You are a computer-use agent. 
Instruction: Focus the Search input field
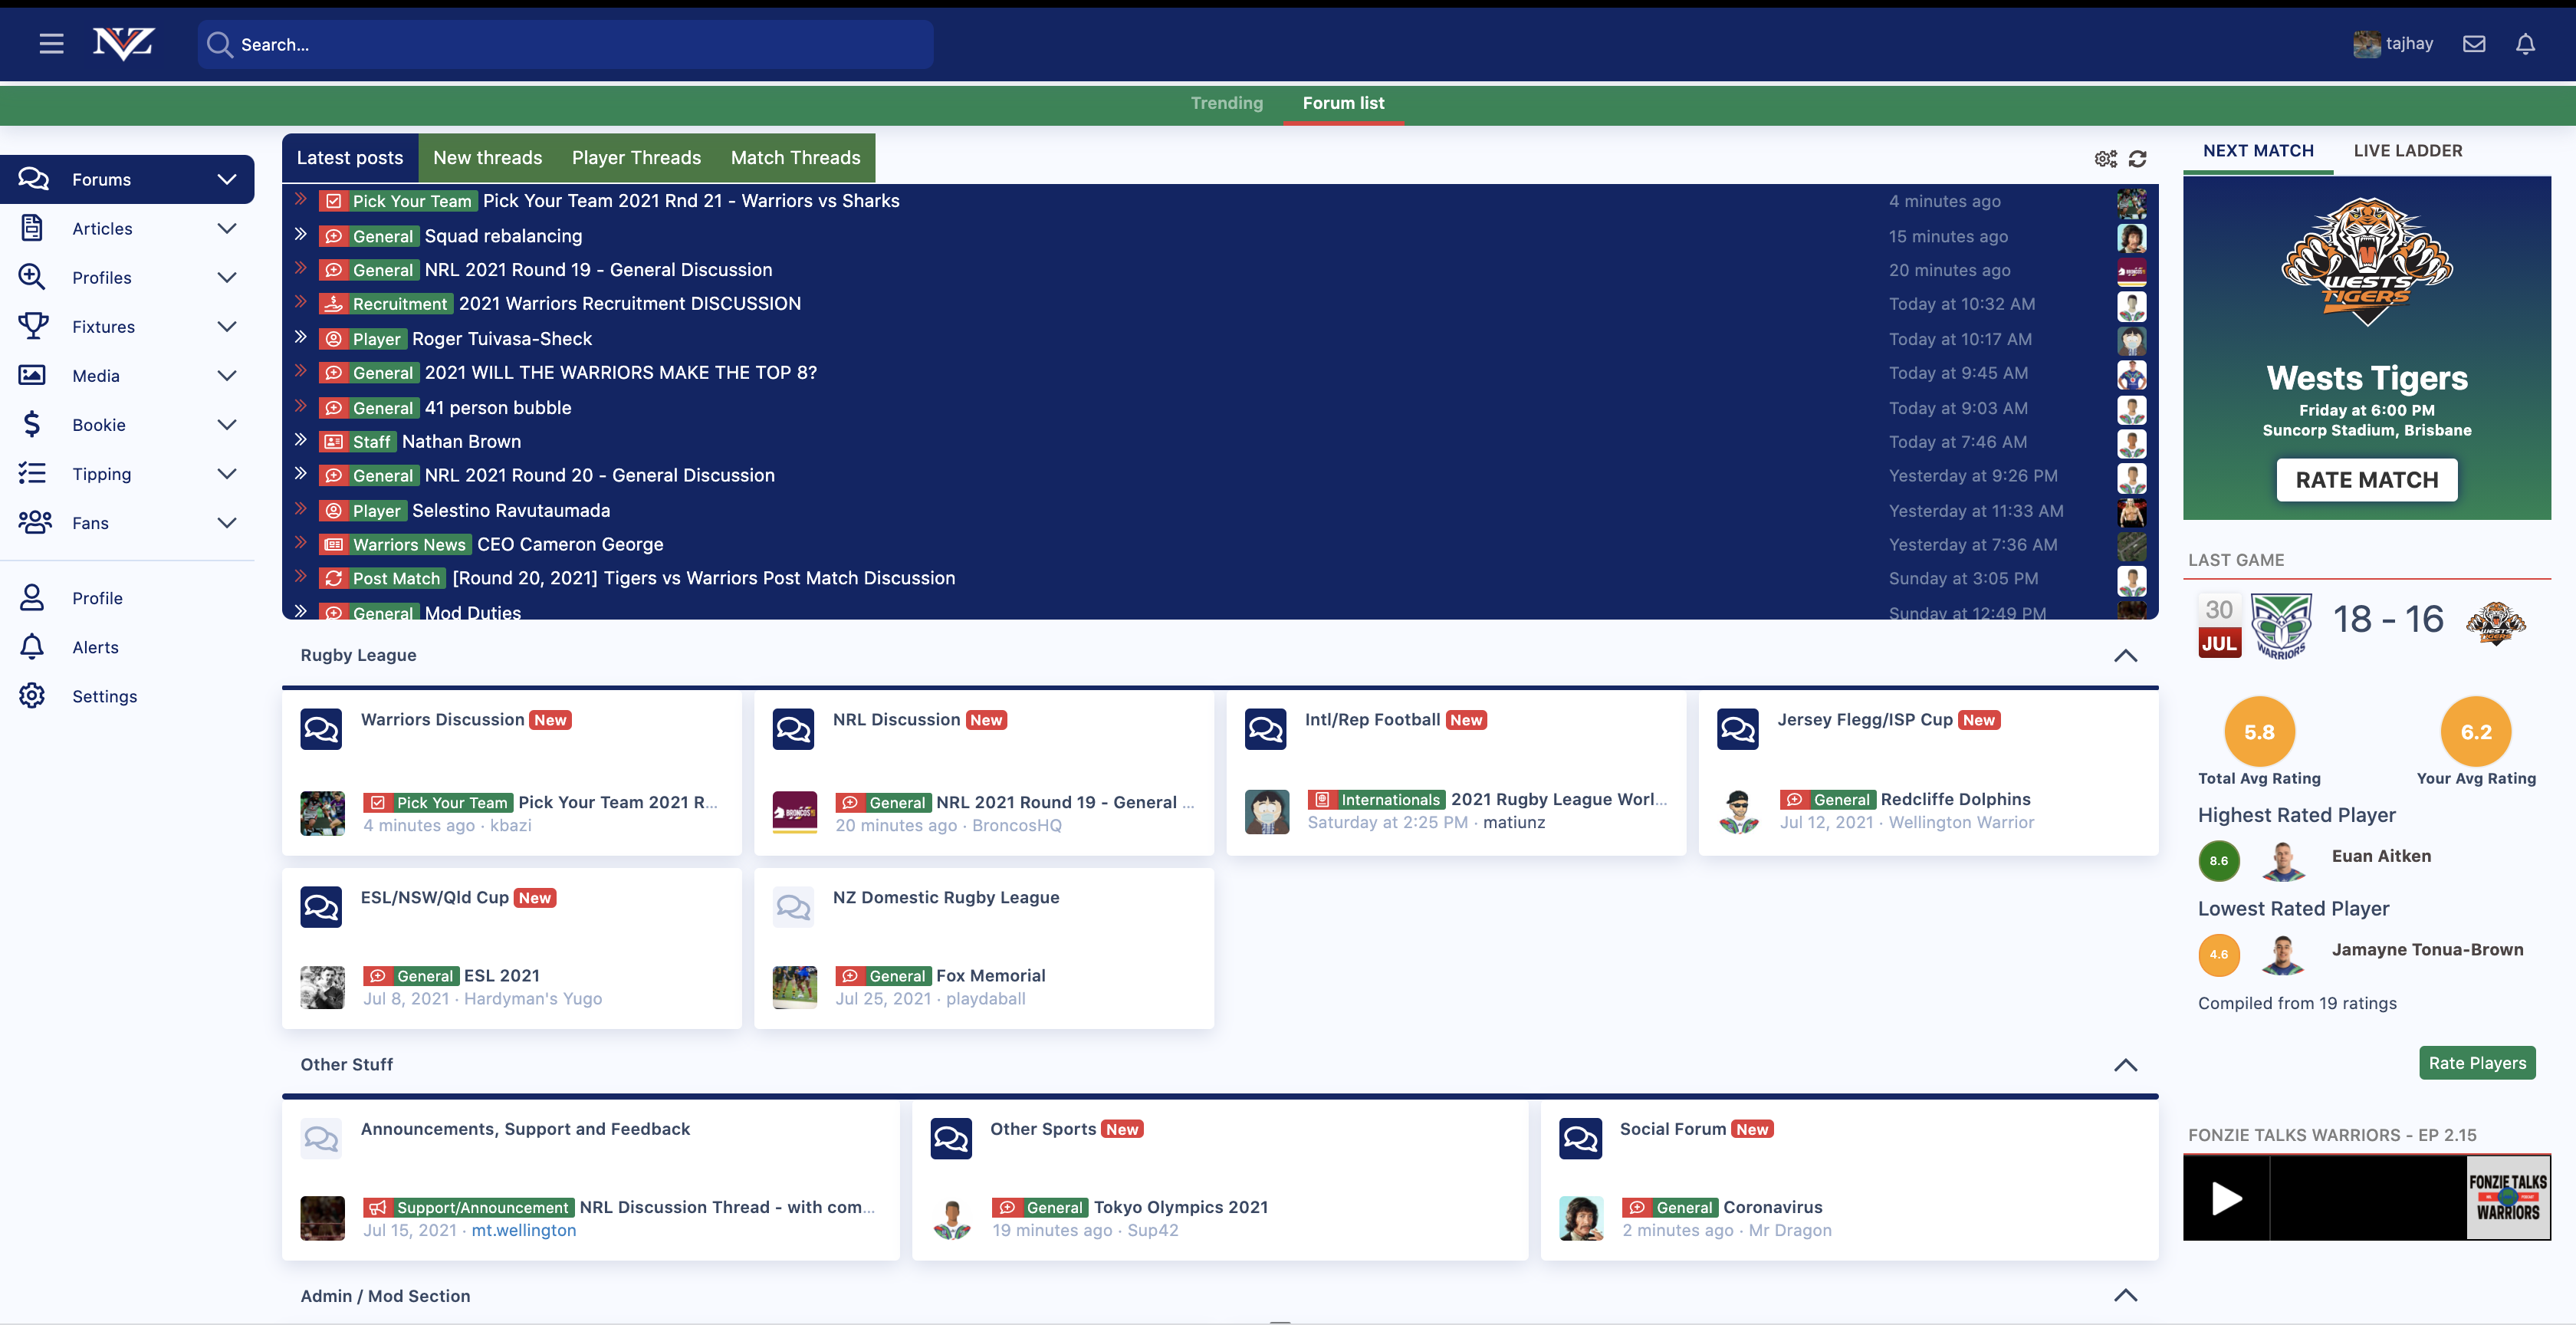click(x=565, y=44)
